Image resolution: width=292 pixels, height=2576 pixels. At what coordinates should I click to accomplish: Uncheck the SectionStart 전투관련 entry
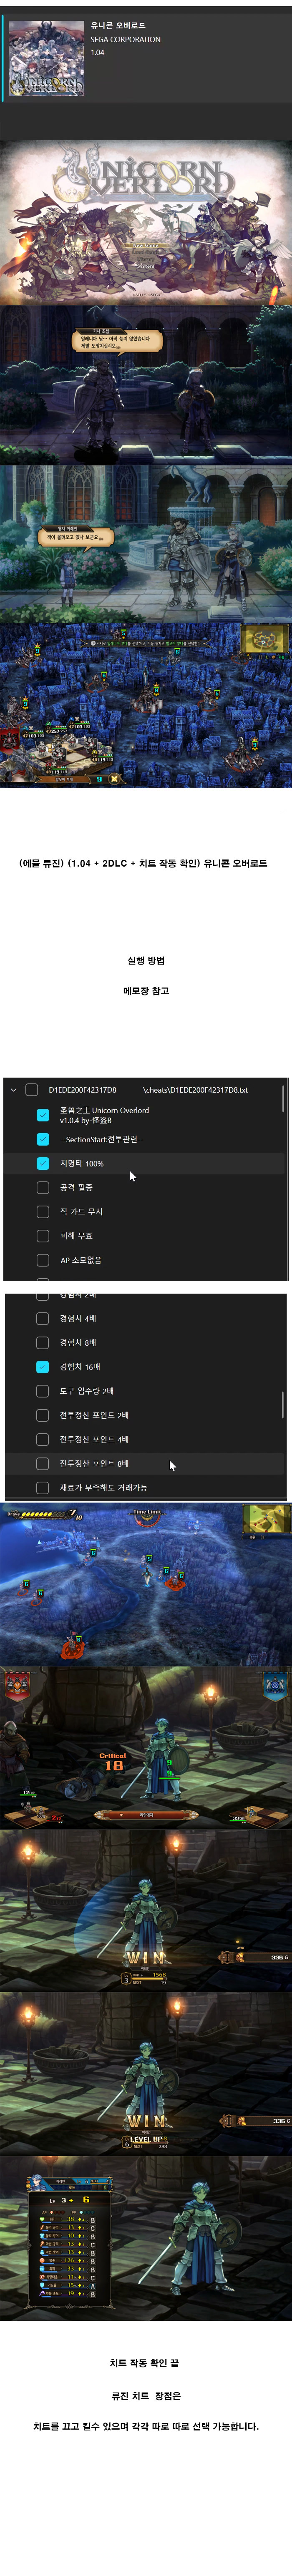(43, 1139)
